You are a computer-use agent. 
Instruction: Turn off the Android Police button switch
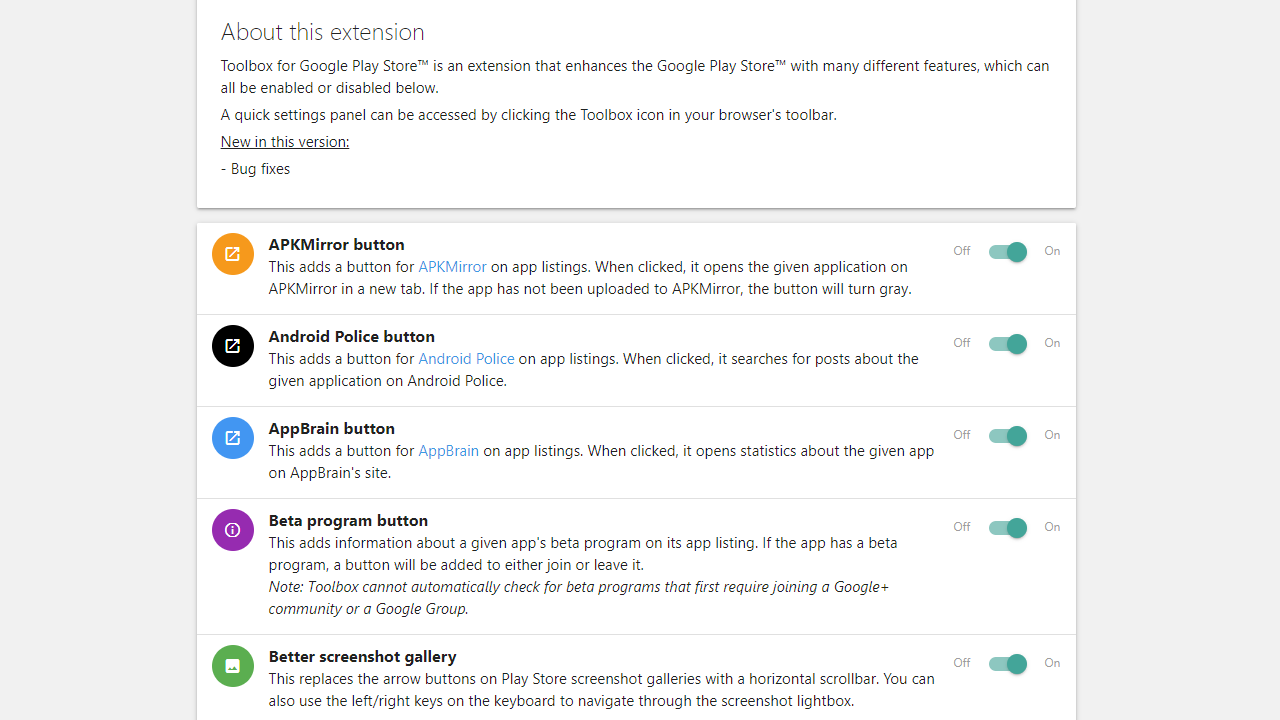tap(1007, 344)
